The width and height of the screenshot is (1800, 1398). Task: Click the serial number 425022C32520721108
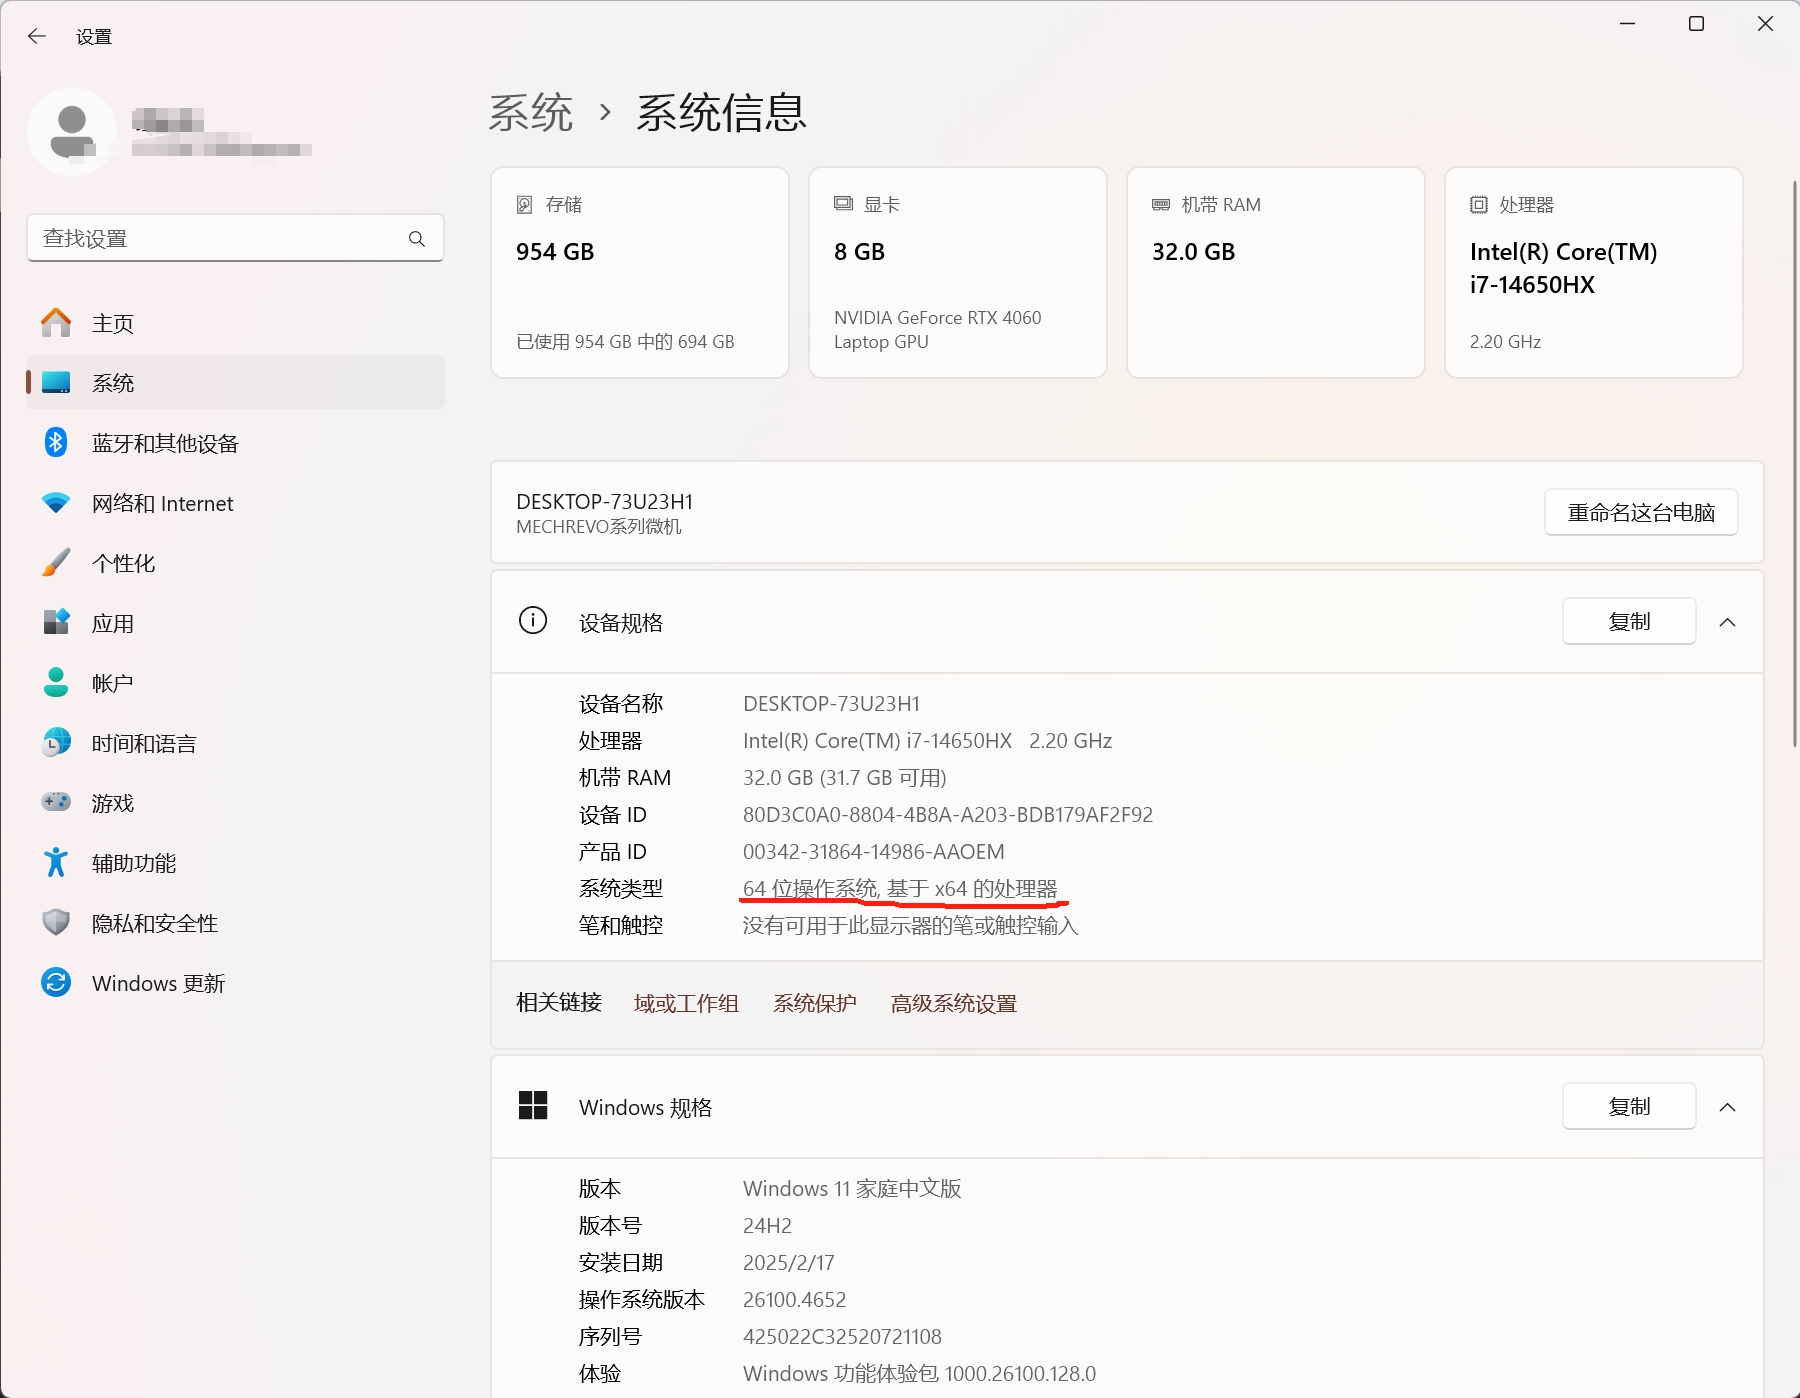tap(842, 1336)
